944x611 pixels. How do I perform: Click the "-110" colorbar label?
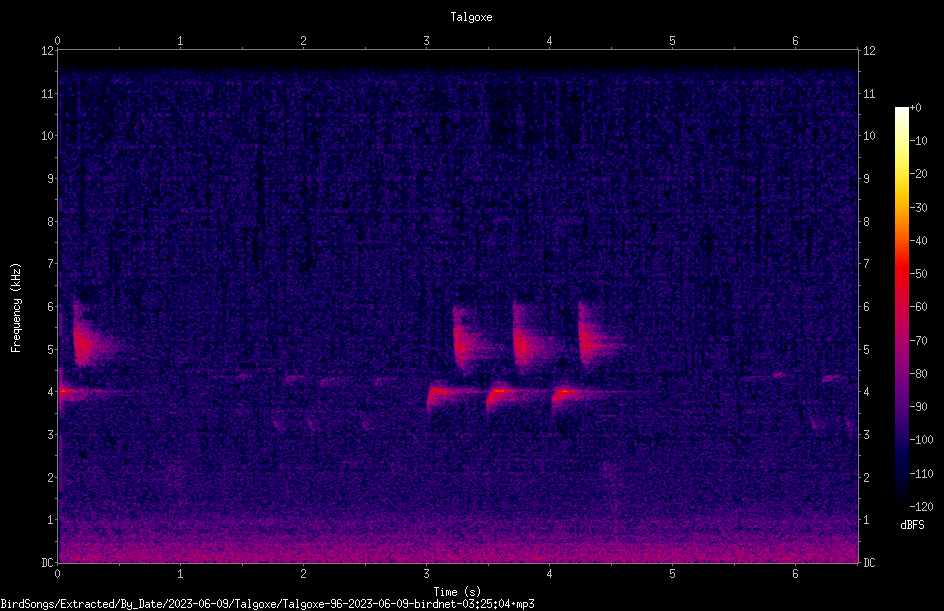(x=921, y=474)
